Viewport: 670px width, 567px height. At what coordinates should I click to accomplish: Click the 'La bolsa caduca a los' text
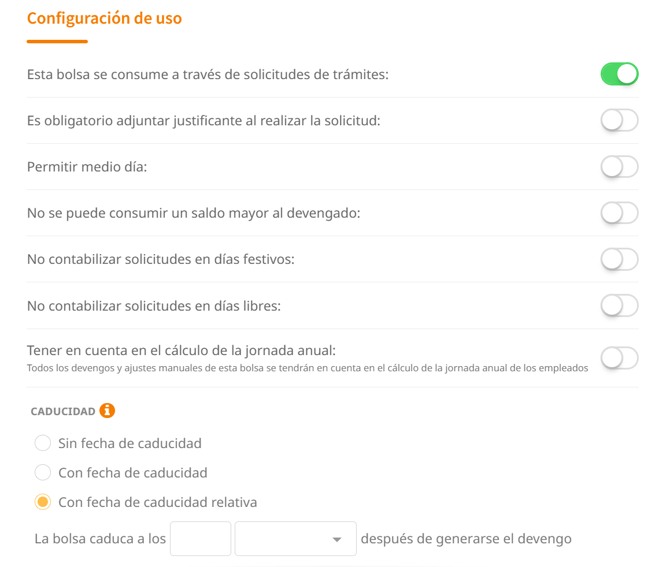(x=100, y=539)
